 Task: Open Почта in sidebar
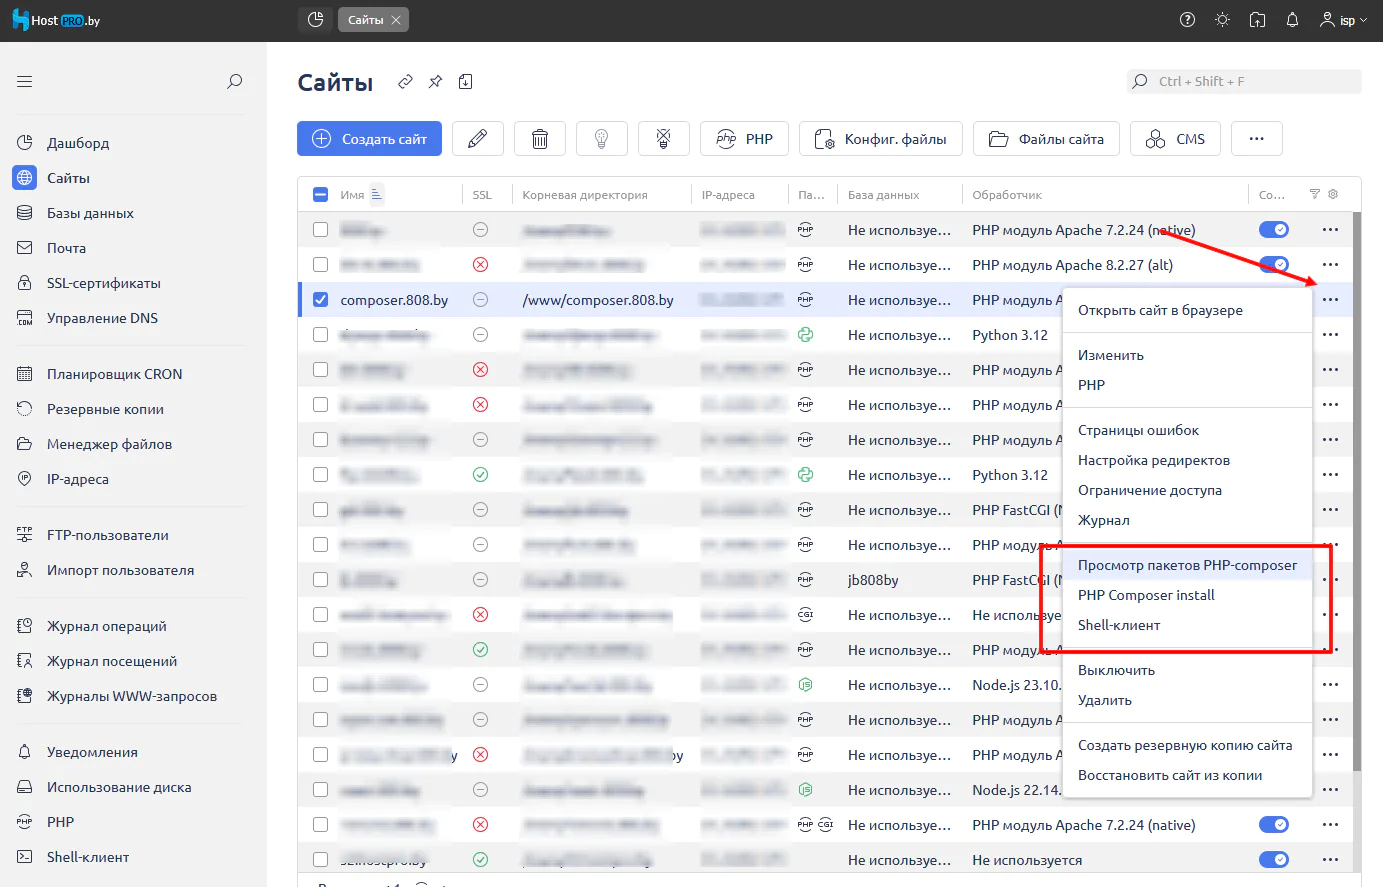point(66,248)
